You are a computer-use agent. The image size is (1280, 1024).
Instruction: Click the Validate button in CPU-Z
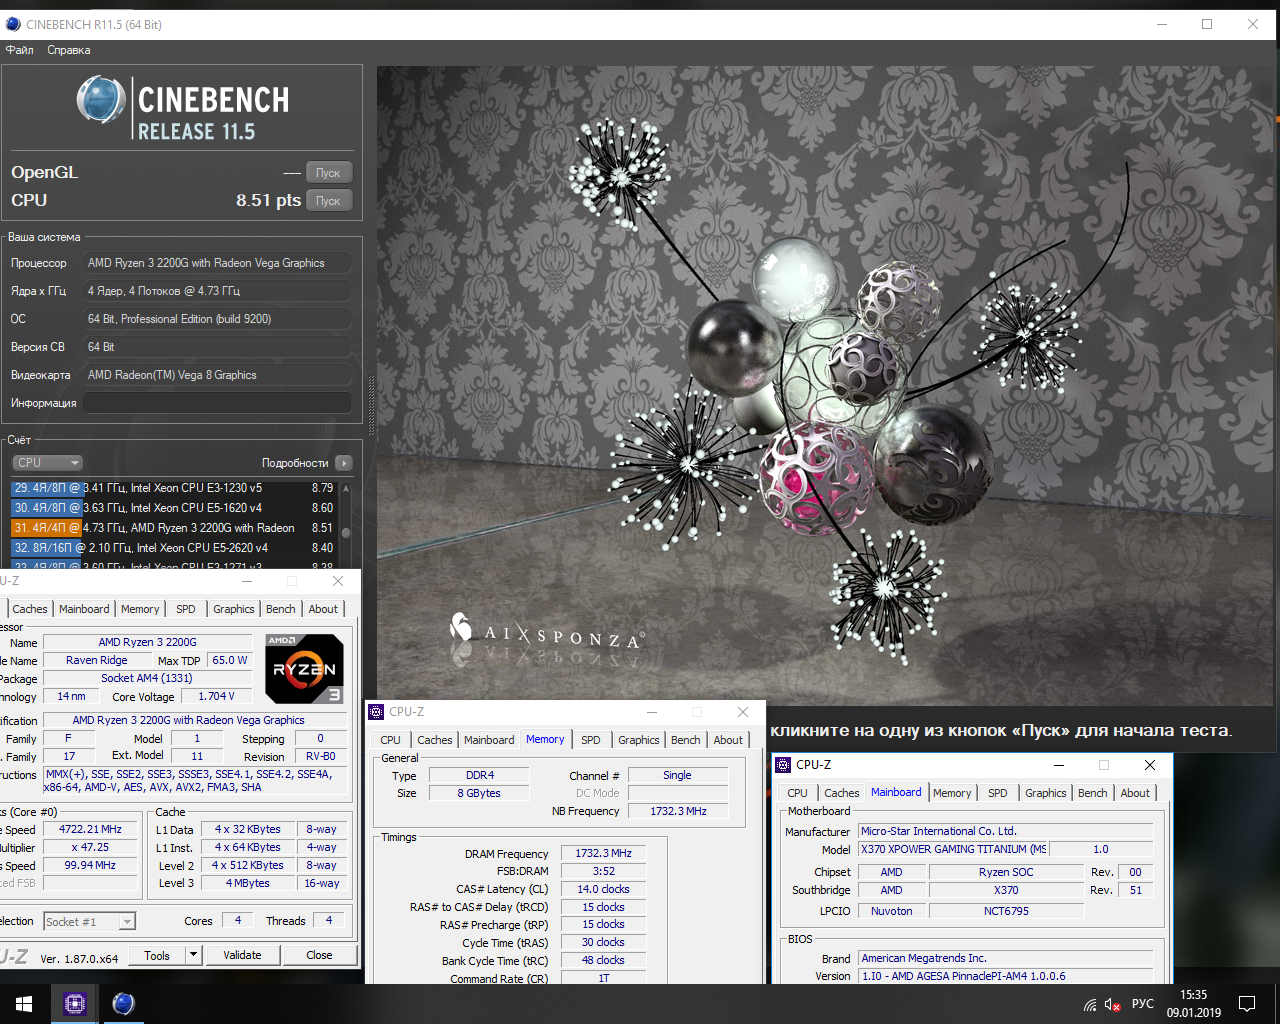[x=242, y=955]
